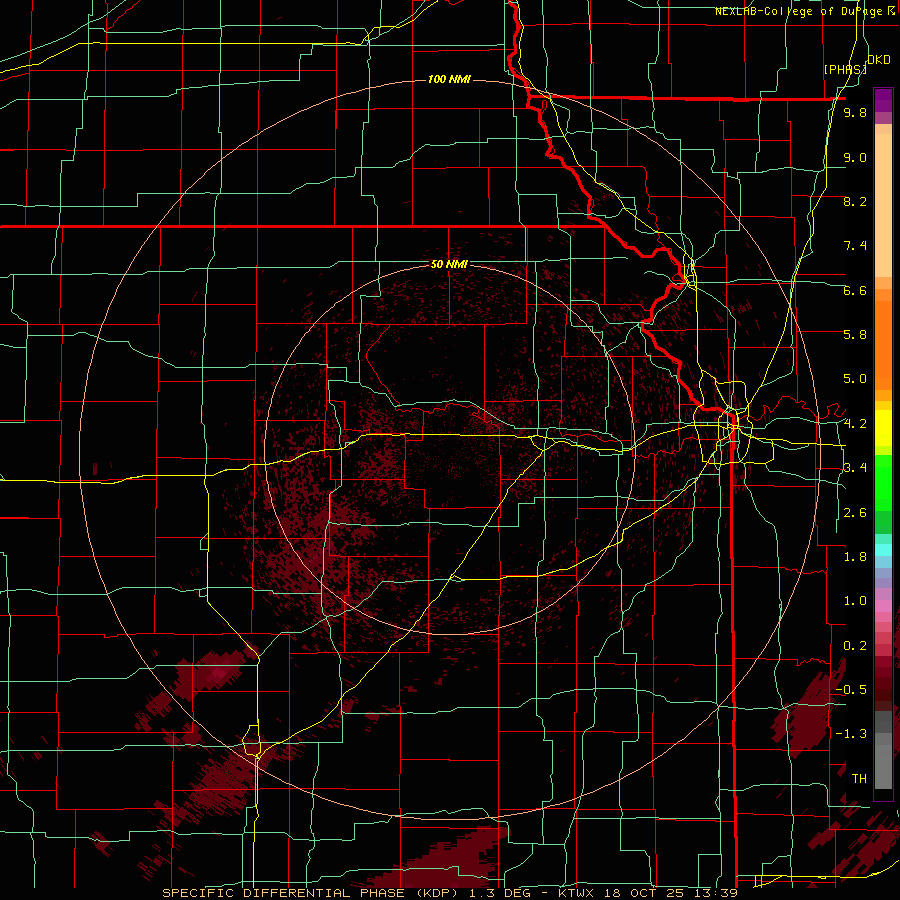Click the 4.2 scale value
The image size is (900, 900).
(x=855, y=424)
